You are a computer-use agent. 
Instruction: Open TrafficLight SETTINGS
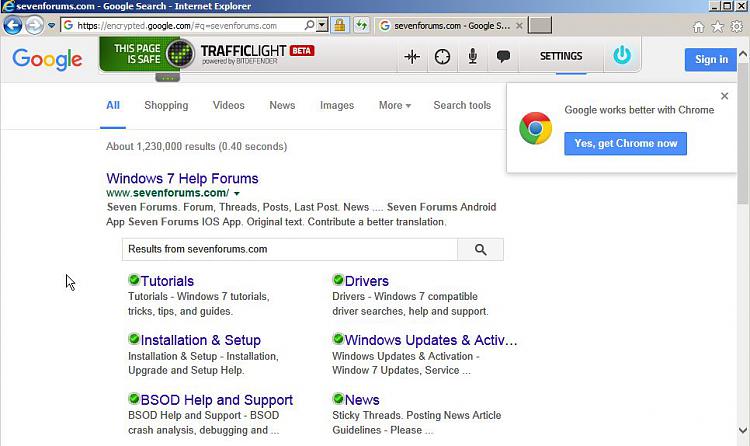(561, 56)
